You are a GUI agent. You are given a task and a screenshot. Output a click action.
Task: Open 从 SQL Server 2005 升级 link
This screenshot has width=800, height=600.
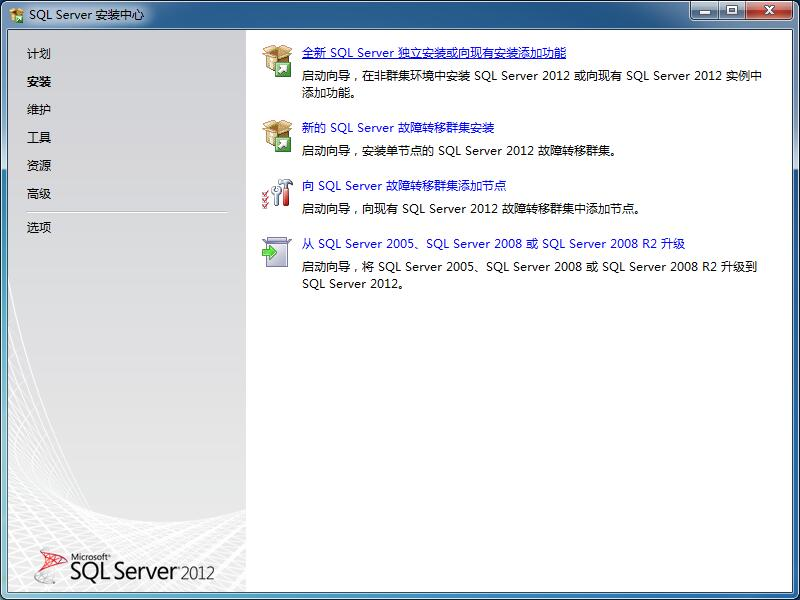tap(493, 244)
